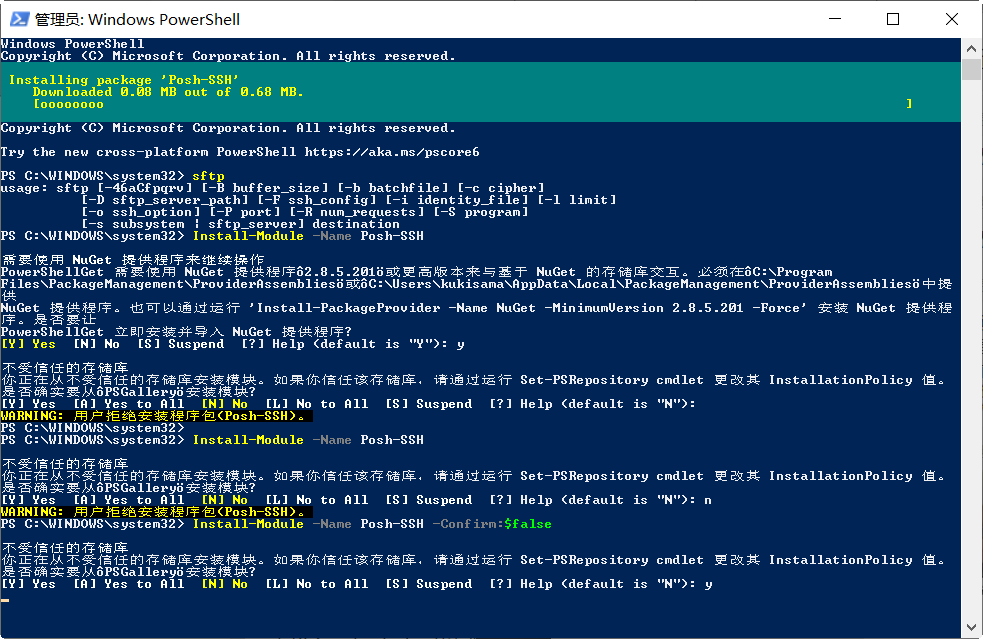Maximize the PowerShell window

(x=893, y=19)
